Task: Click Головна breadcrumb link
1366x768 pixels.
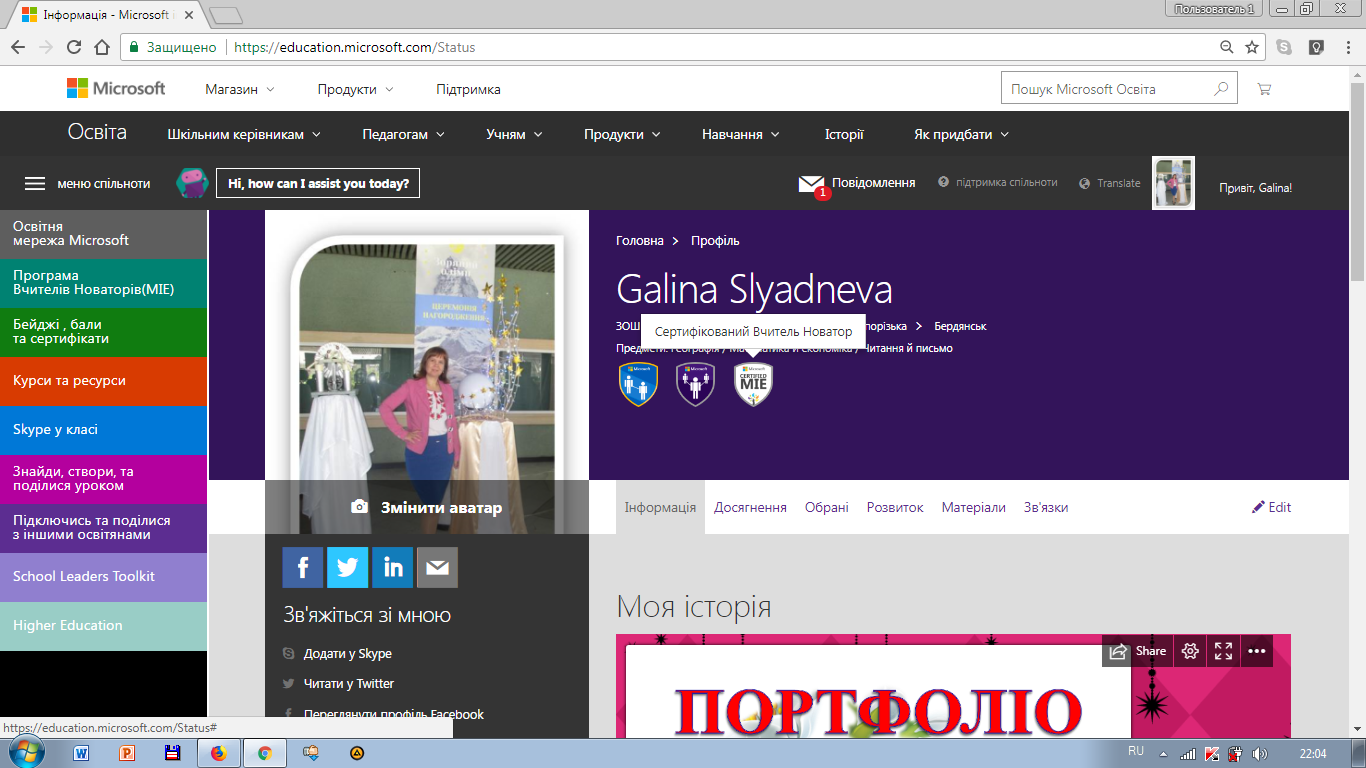Action: point(640,241)
